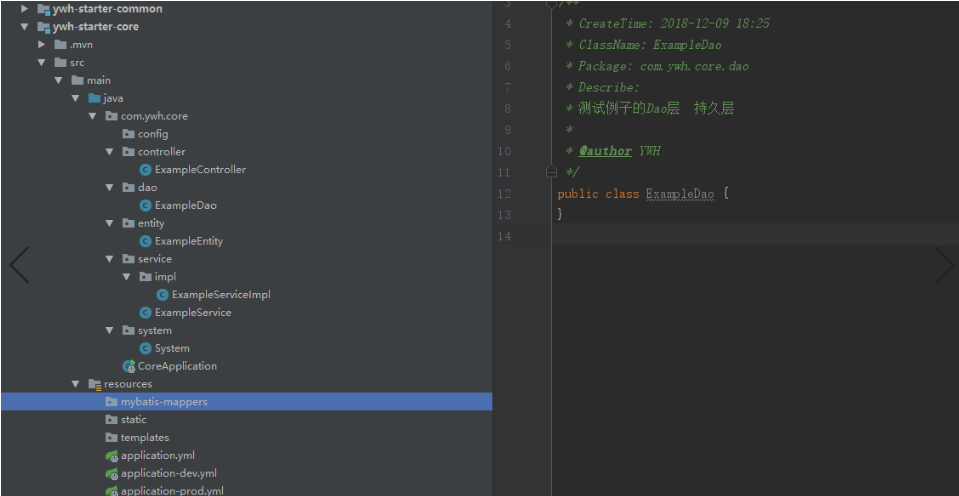Select the templates folder

click(x=145, y=438)
